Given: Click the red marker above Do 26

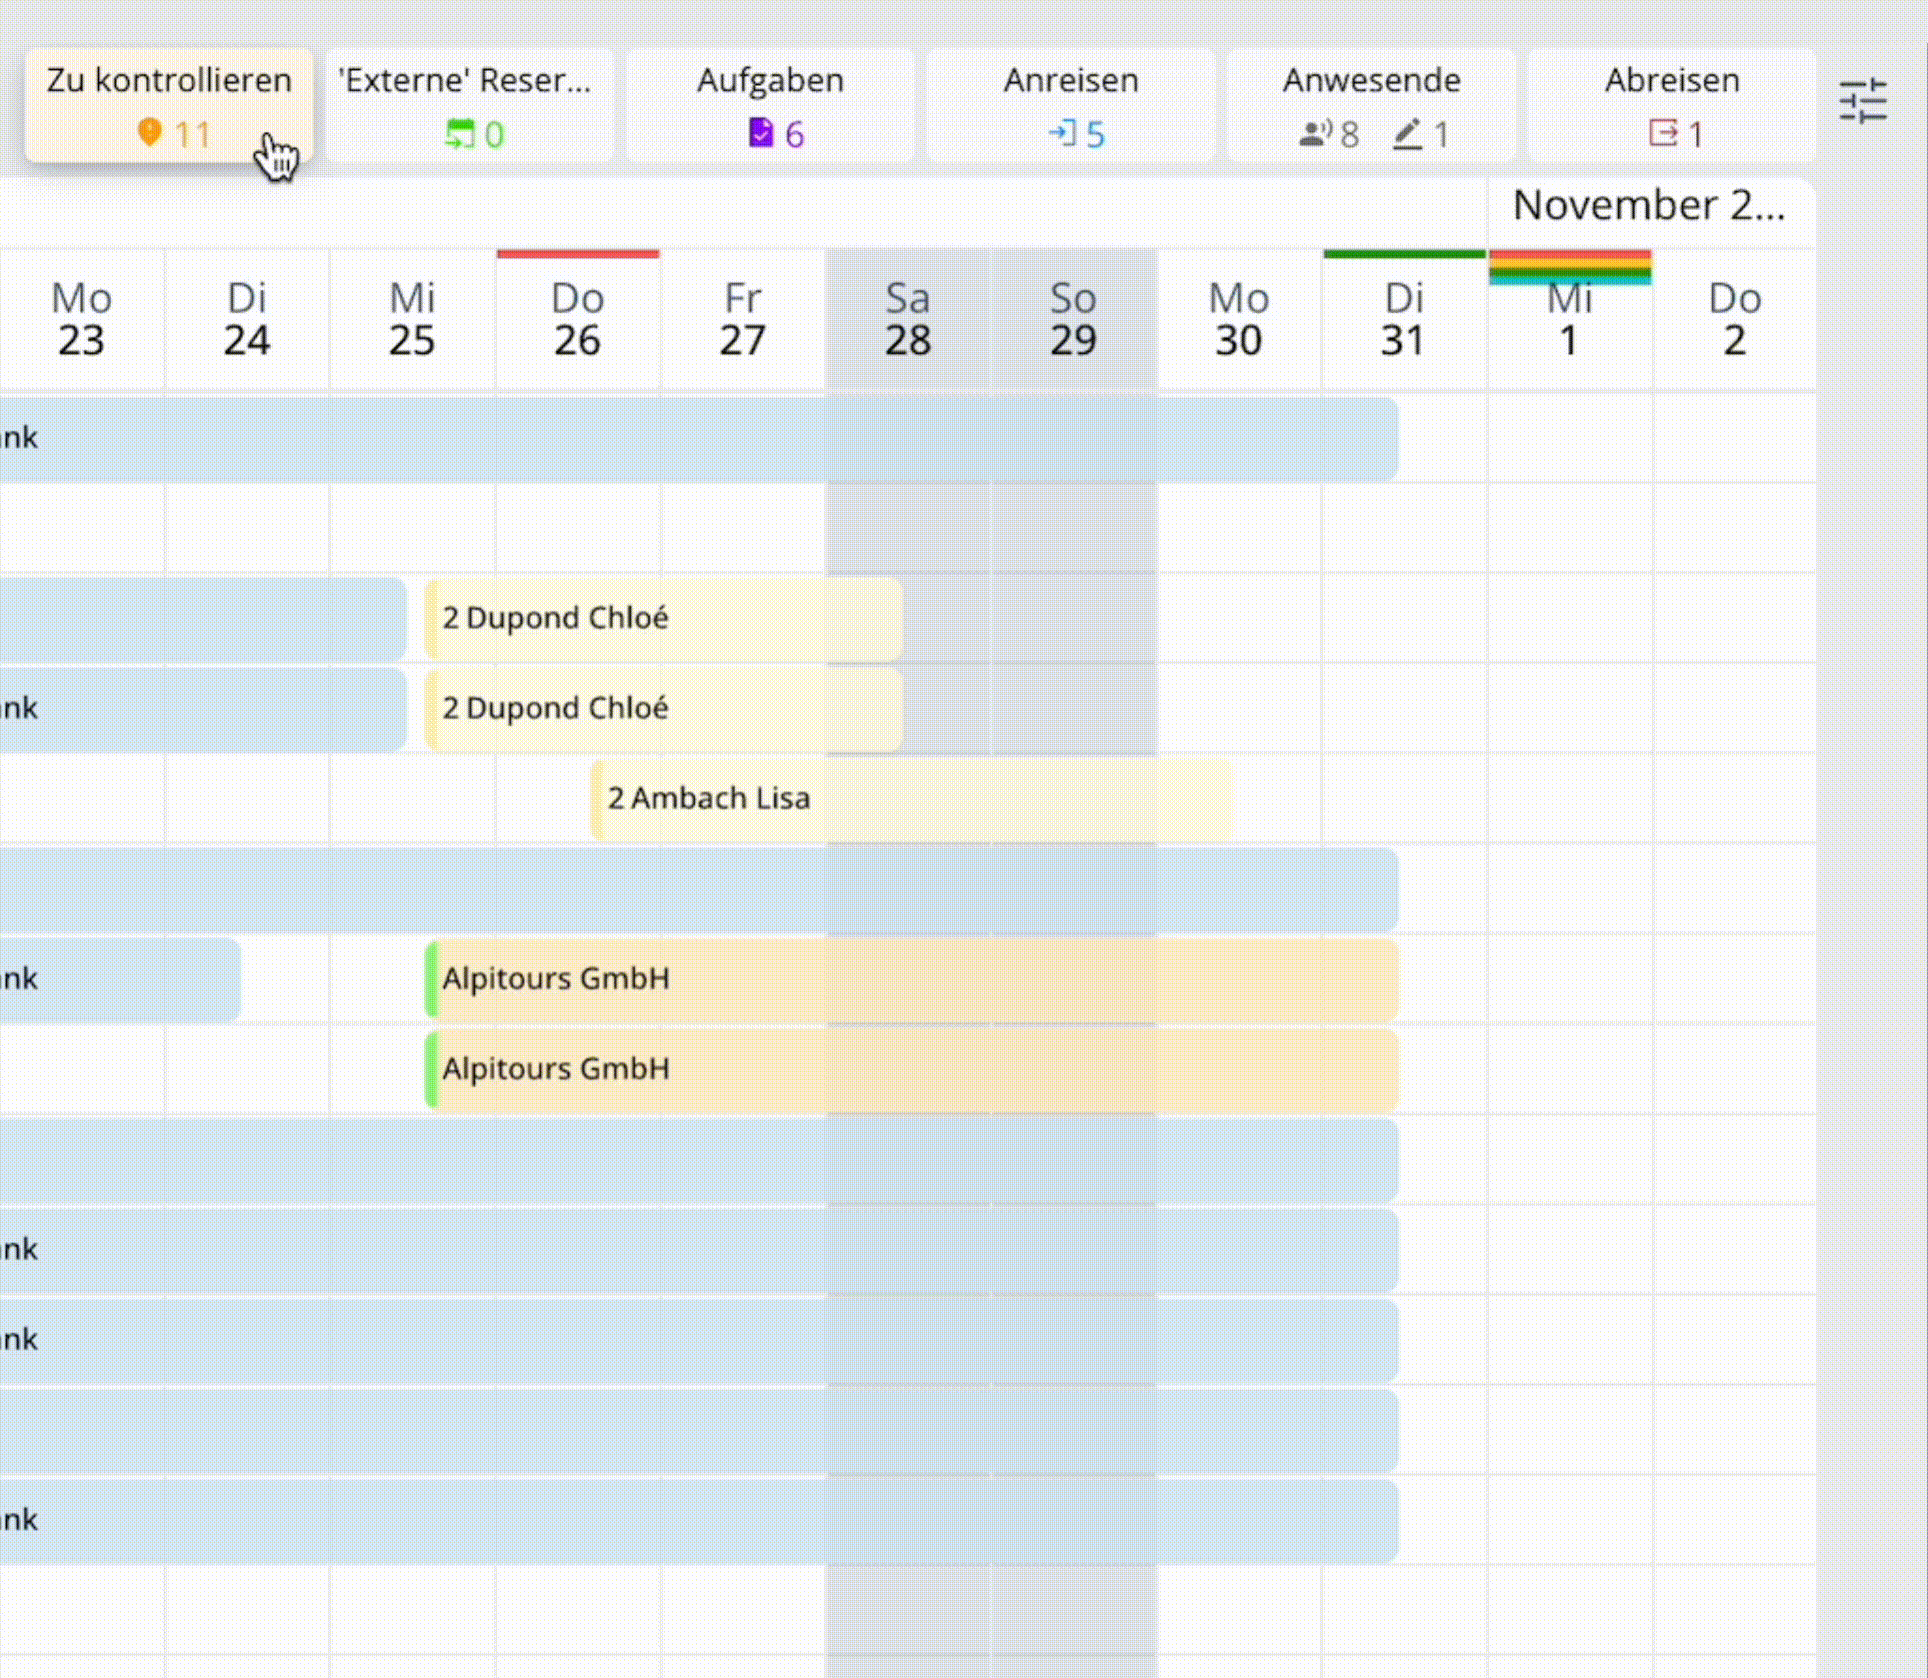Looking at the screenshot, I should click(x=578, y=254).
